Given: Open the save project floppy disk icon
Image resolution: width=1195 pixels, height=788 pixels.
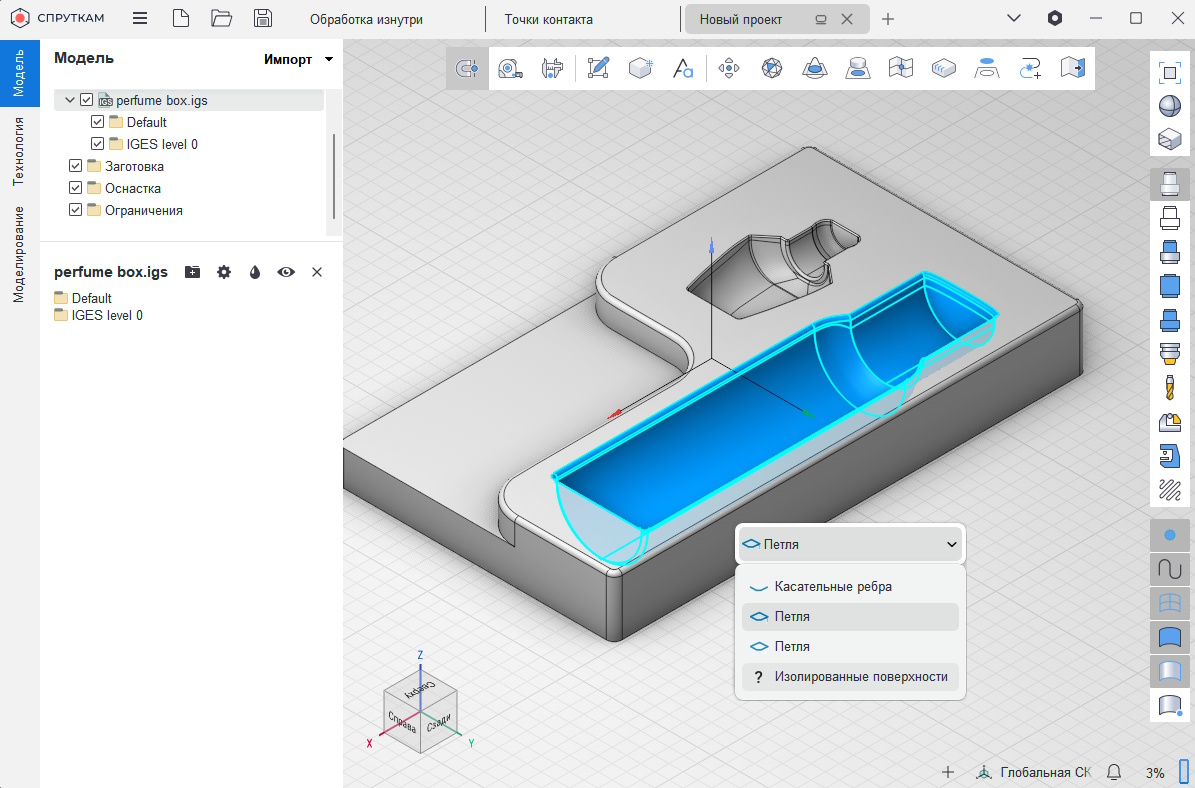Looking at the screenshot, I should (263, 18).
